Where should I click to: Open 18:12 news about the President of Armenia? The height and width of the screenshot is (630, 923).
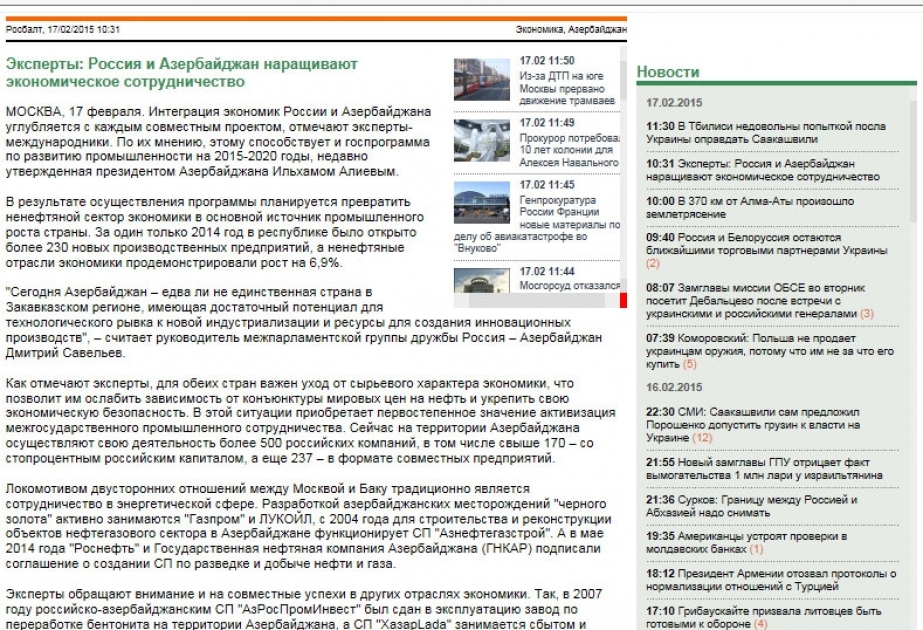tap(771, 580)
